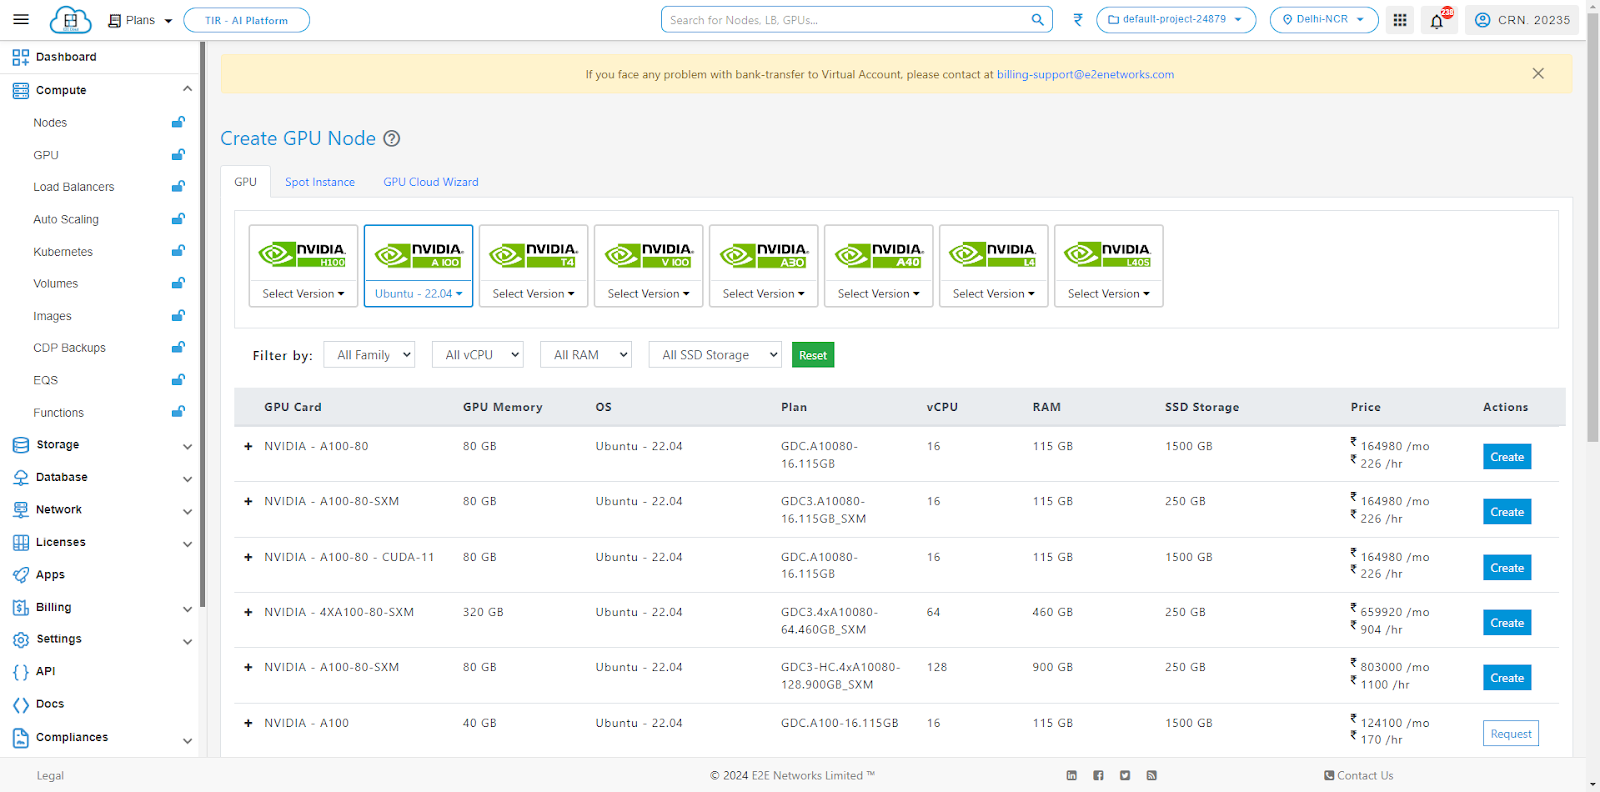Create the NVIDIA - 4XA100-80-SXM node
Image resolution: width=1600 pixels, height=792 pixels.
click(1507, 622)
